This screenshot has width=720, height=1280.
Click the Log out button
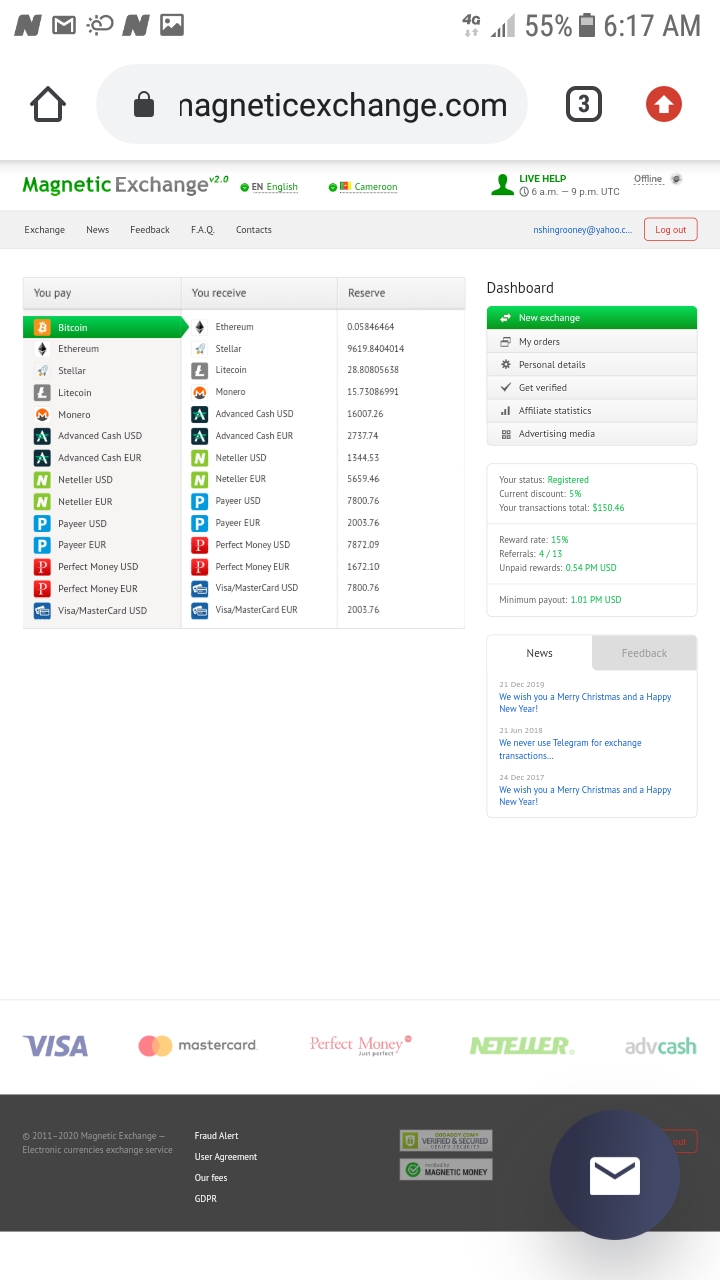coord(670,230)
